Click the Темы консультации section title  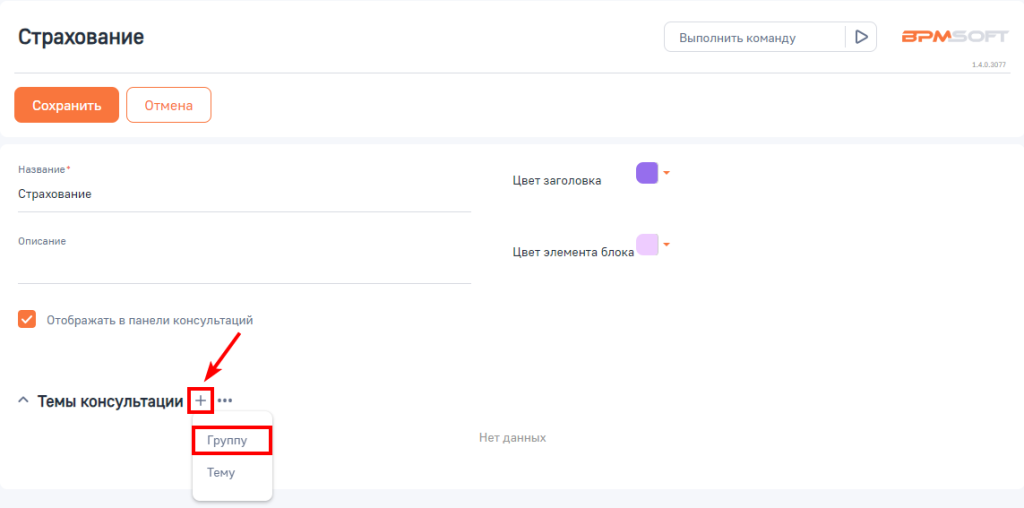tap(110, 400)
